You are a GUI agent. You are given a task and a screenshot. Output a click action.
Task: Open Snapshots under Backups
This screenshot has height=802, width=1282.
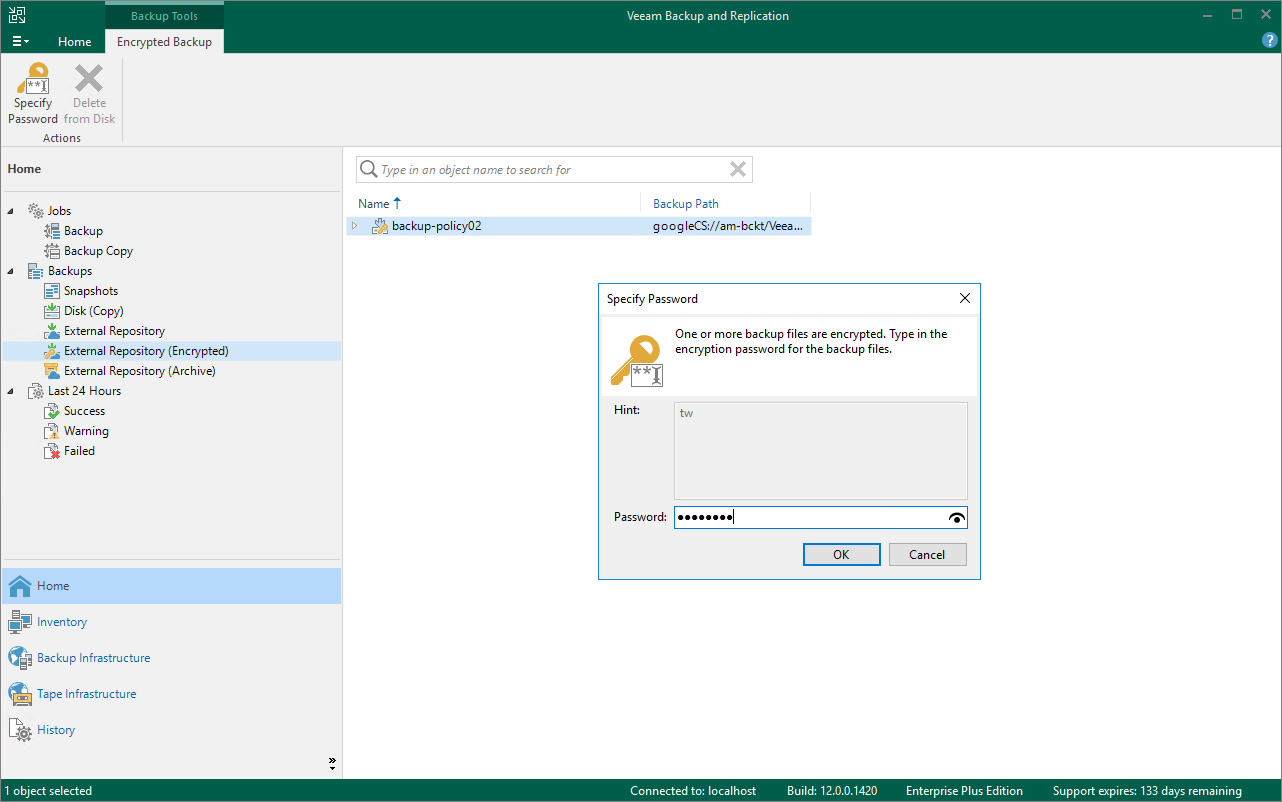click(x=91, y=291)
